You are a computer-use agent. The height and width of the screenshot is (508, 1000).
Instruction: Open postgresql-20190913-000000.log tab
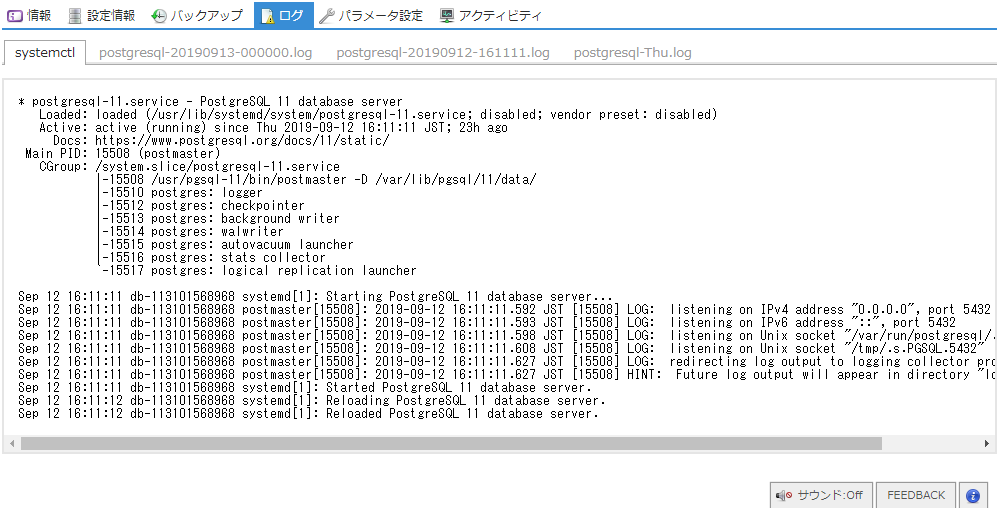[x=206, y=53]
